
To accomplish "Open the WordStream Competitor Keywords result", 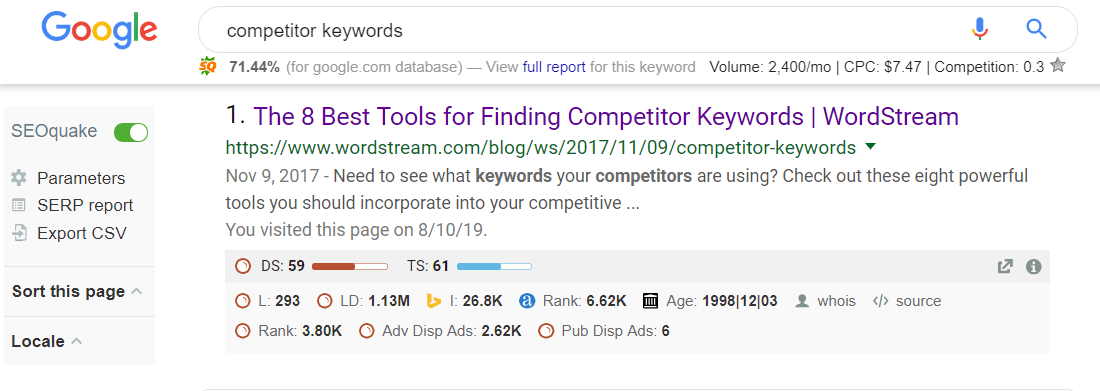I will pyautogui.click(x=605, y=117).
